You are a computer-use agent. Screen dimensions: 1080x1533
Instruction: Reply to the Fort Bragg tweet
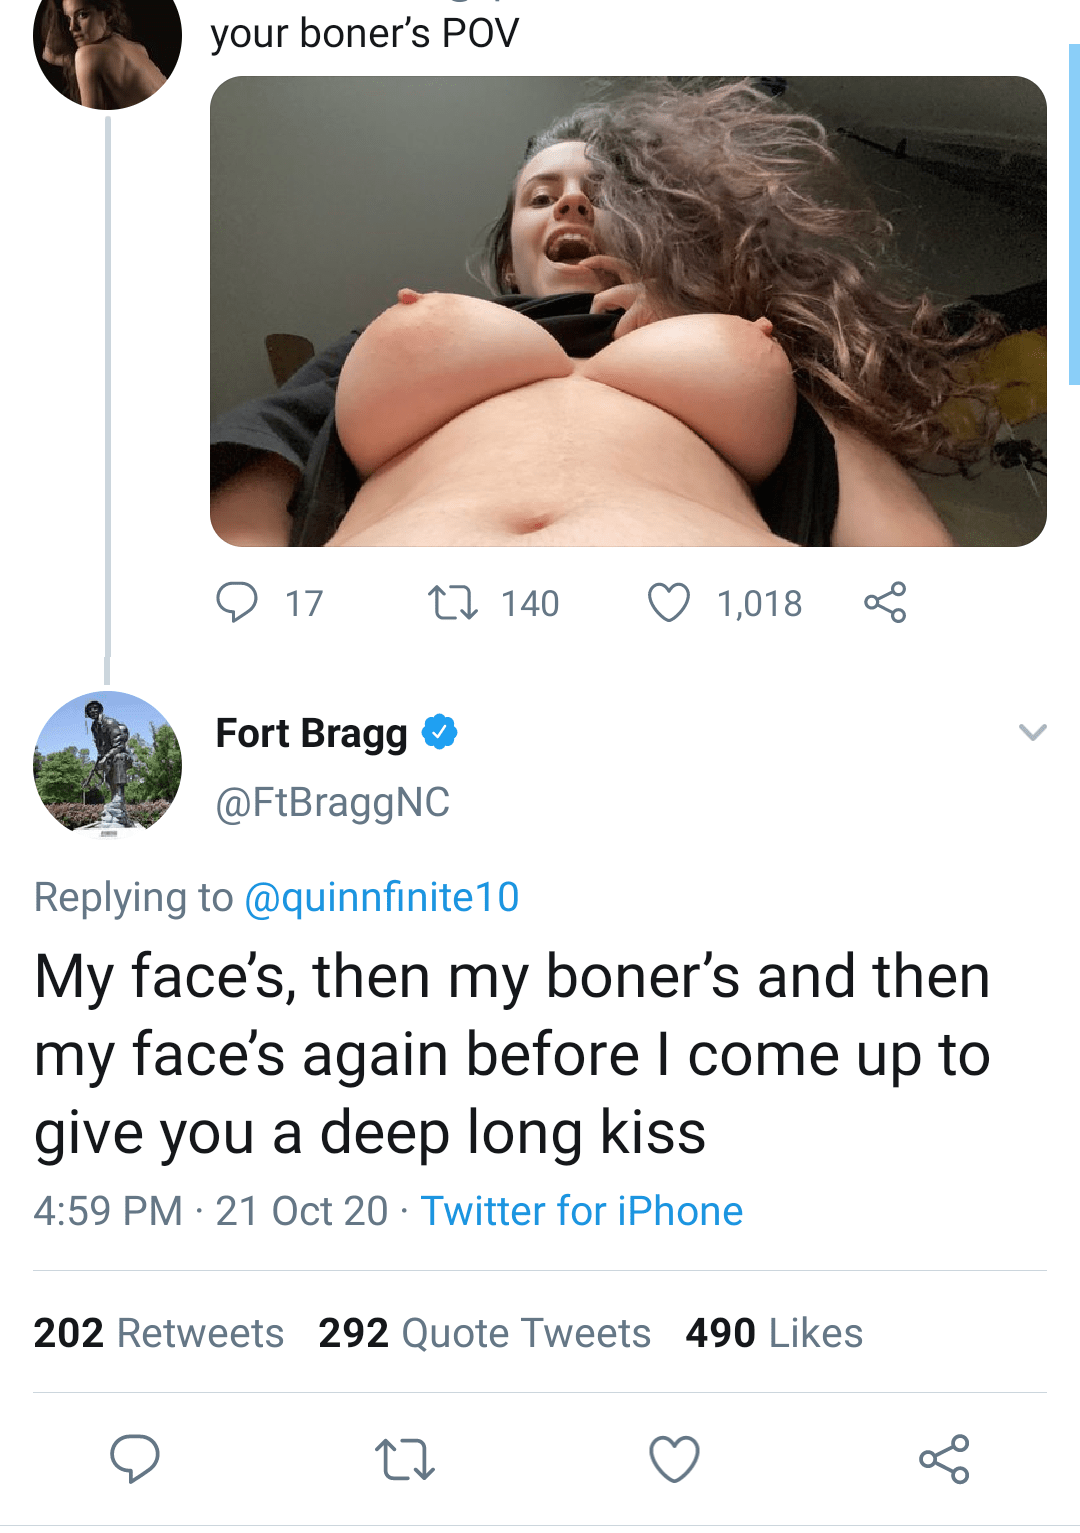point(135,1458)
